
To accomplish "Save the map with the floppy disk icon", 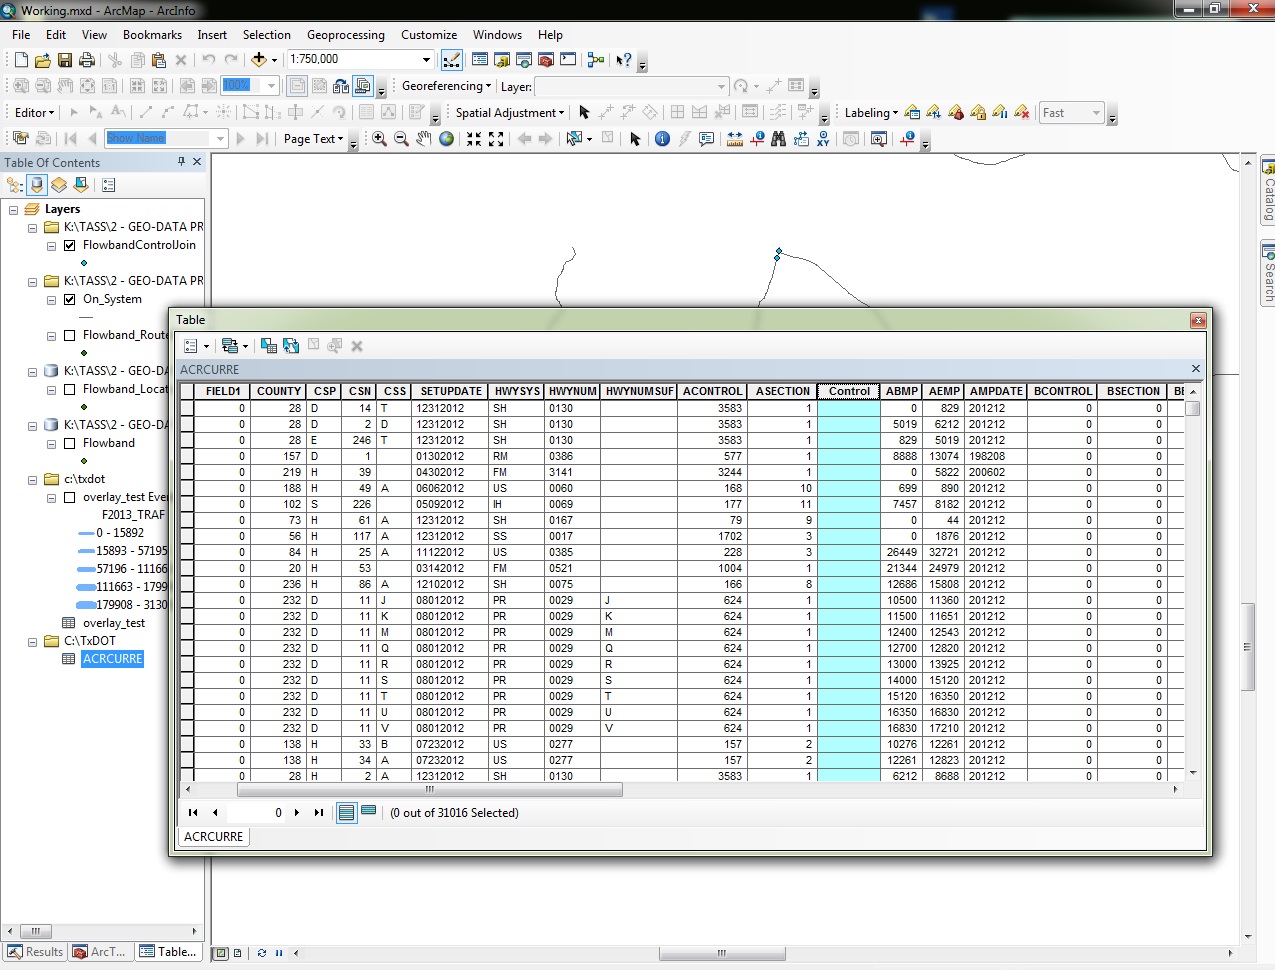I will tap(65, 60).
